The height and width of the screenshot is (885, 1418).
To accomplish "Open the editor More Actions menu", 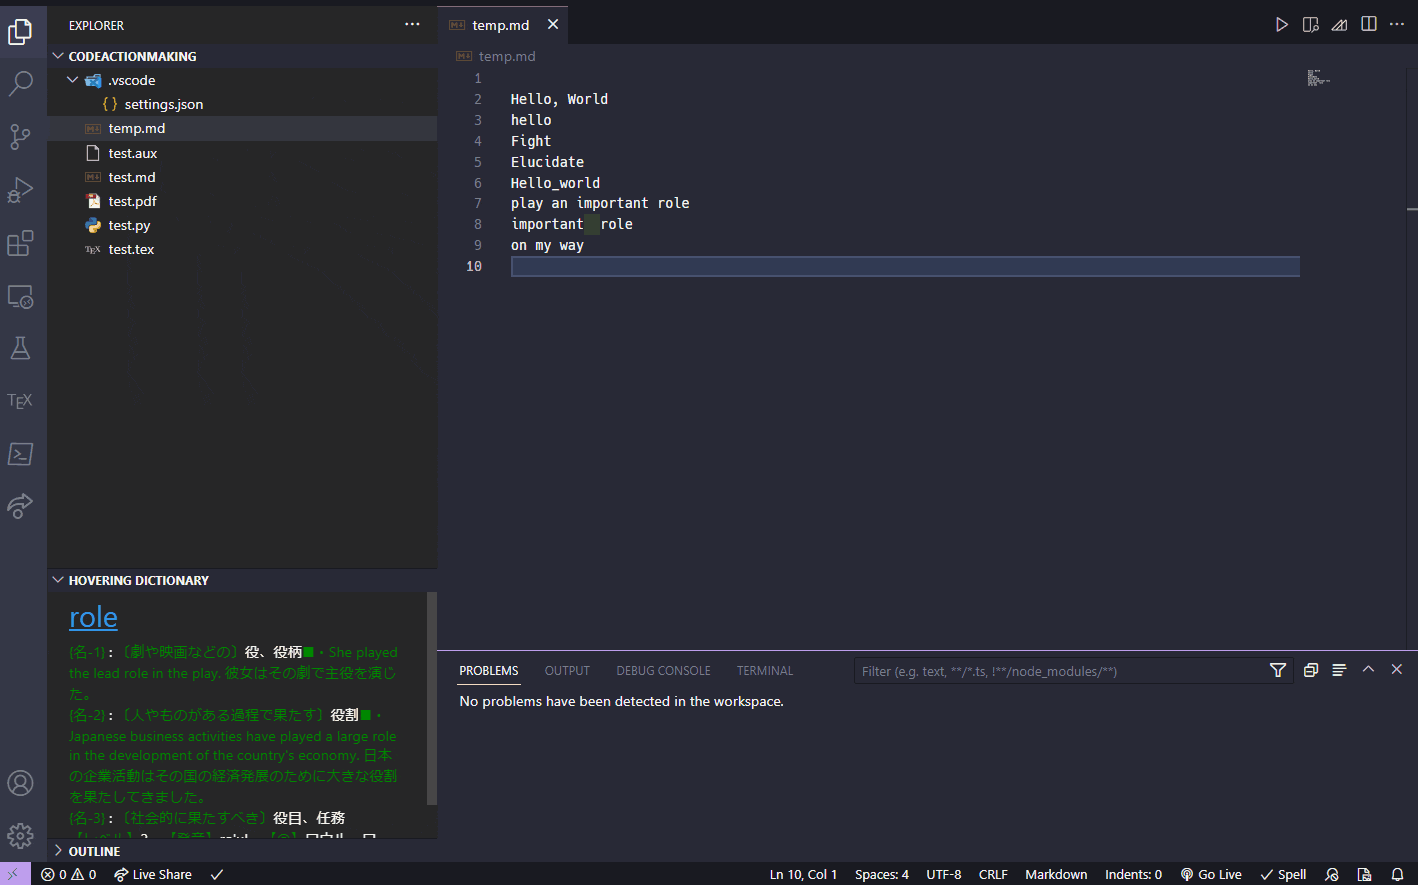I will click(x=1397, y=24).
